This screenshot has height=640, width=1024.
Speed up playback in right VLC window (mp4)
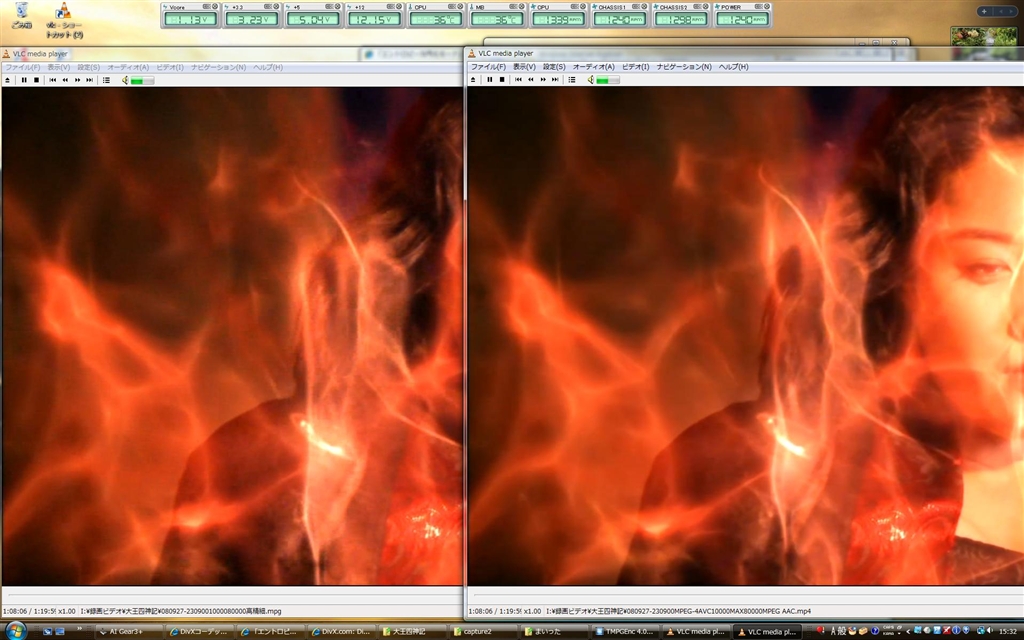543,80
